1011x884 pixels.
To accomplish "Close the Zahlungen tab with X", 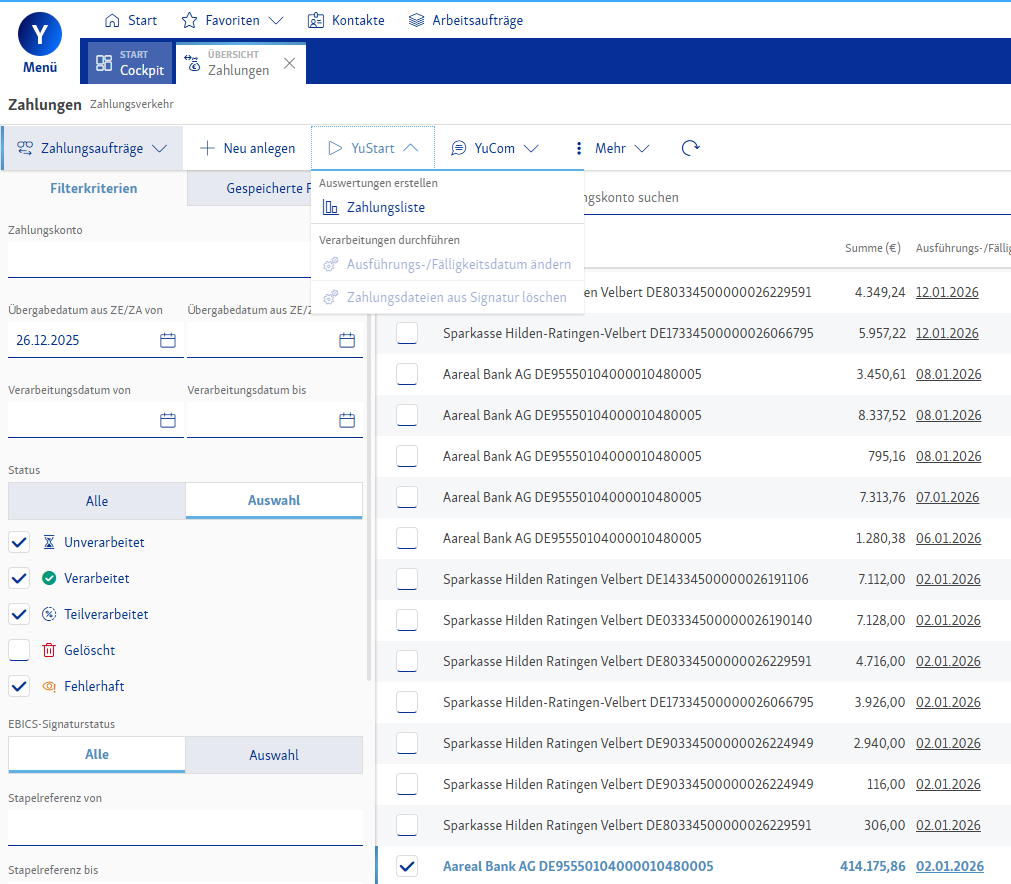I will 289,63.
